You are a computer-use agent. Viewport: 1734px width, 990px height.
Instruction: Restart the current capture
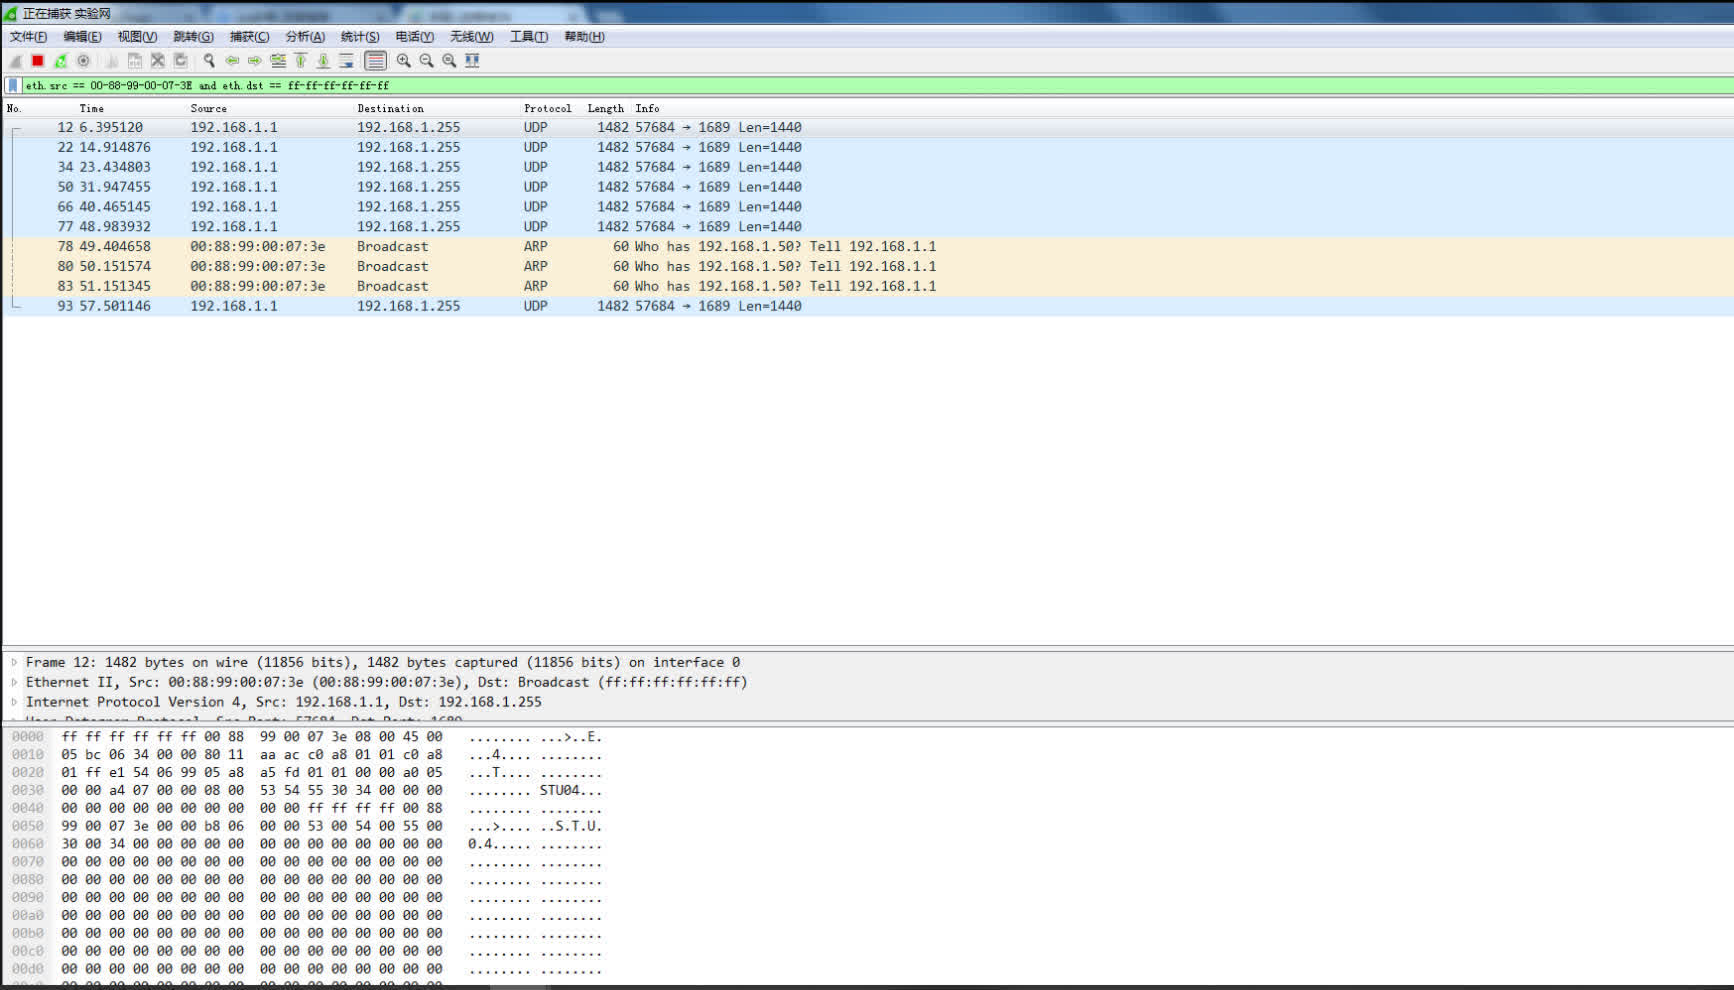[x=61, y=61]
